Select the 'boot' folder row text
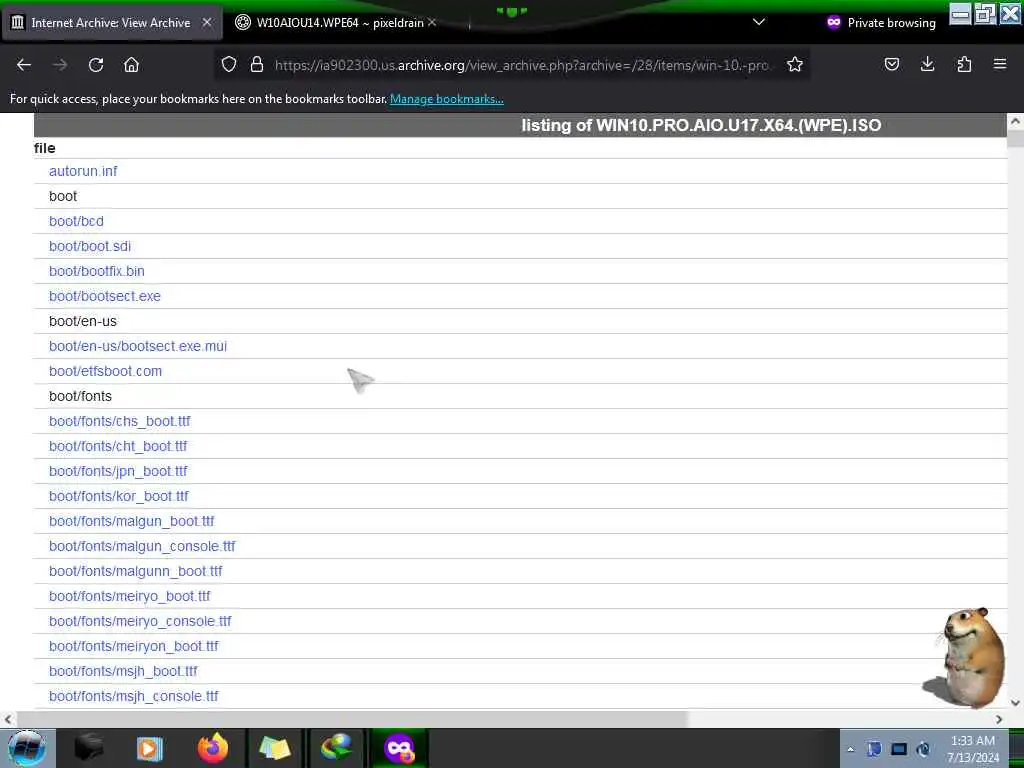 click(x=63, y=196)
